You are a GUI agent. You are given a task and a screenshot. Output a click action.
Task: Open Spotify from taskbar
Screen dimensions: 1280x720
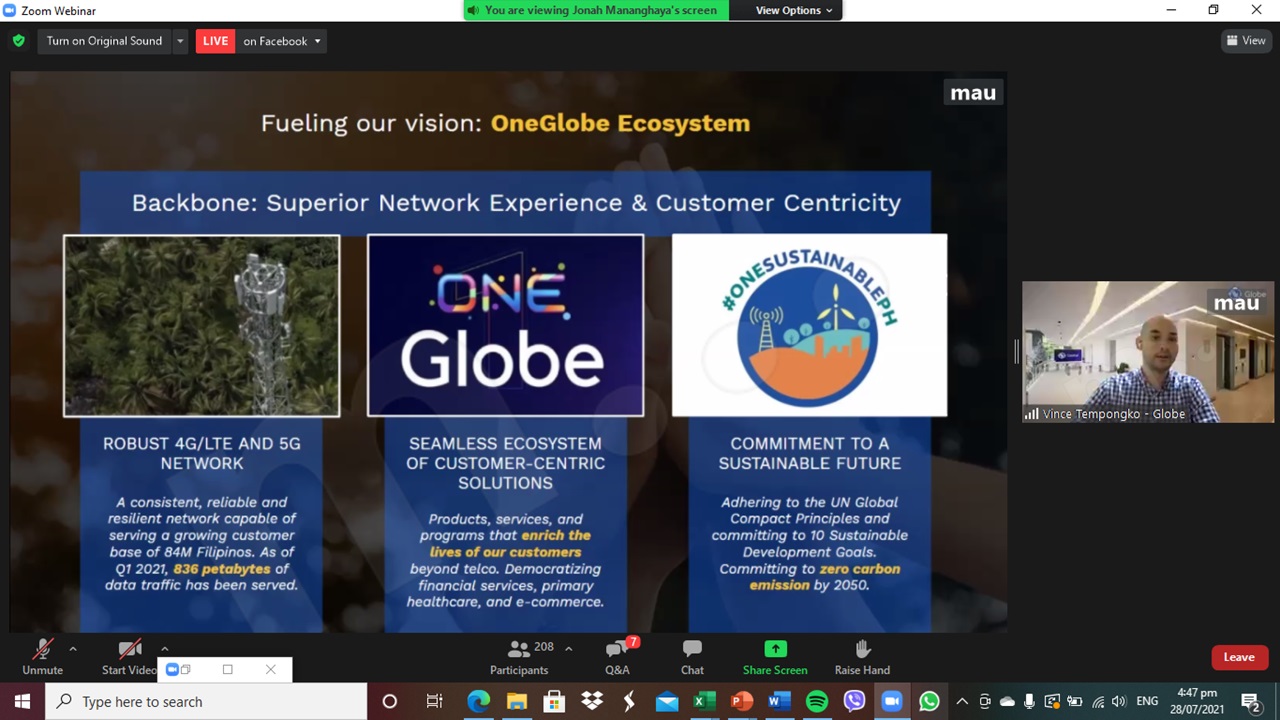pos(817,701)
